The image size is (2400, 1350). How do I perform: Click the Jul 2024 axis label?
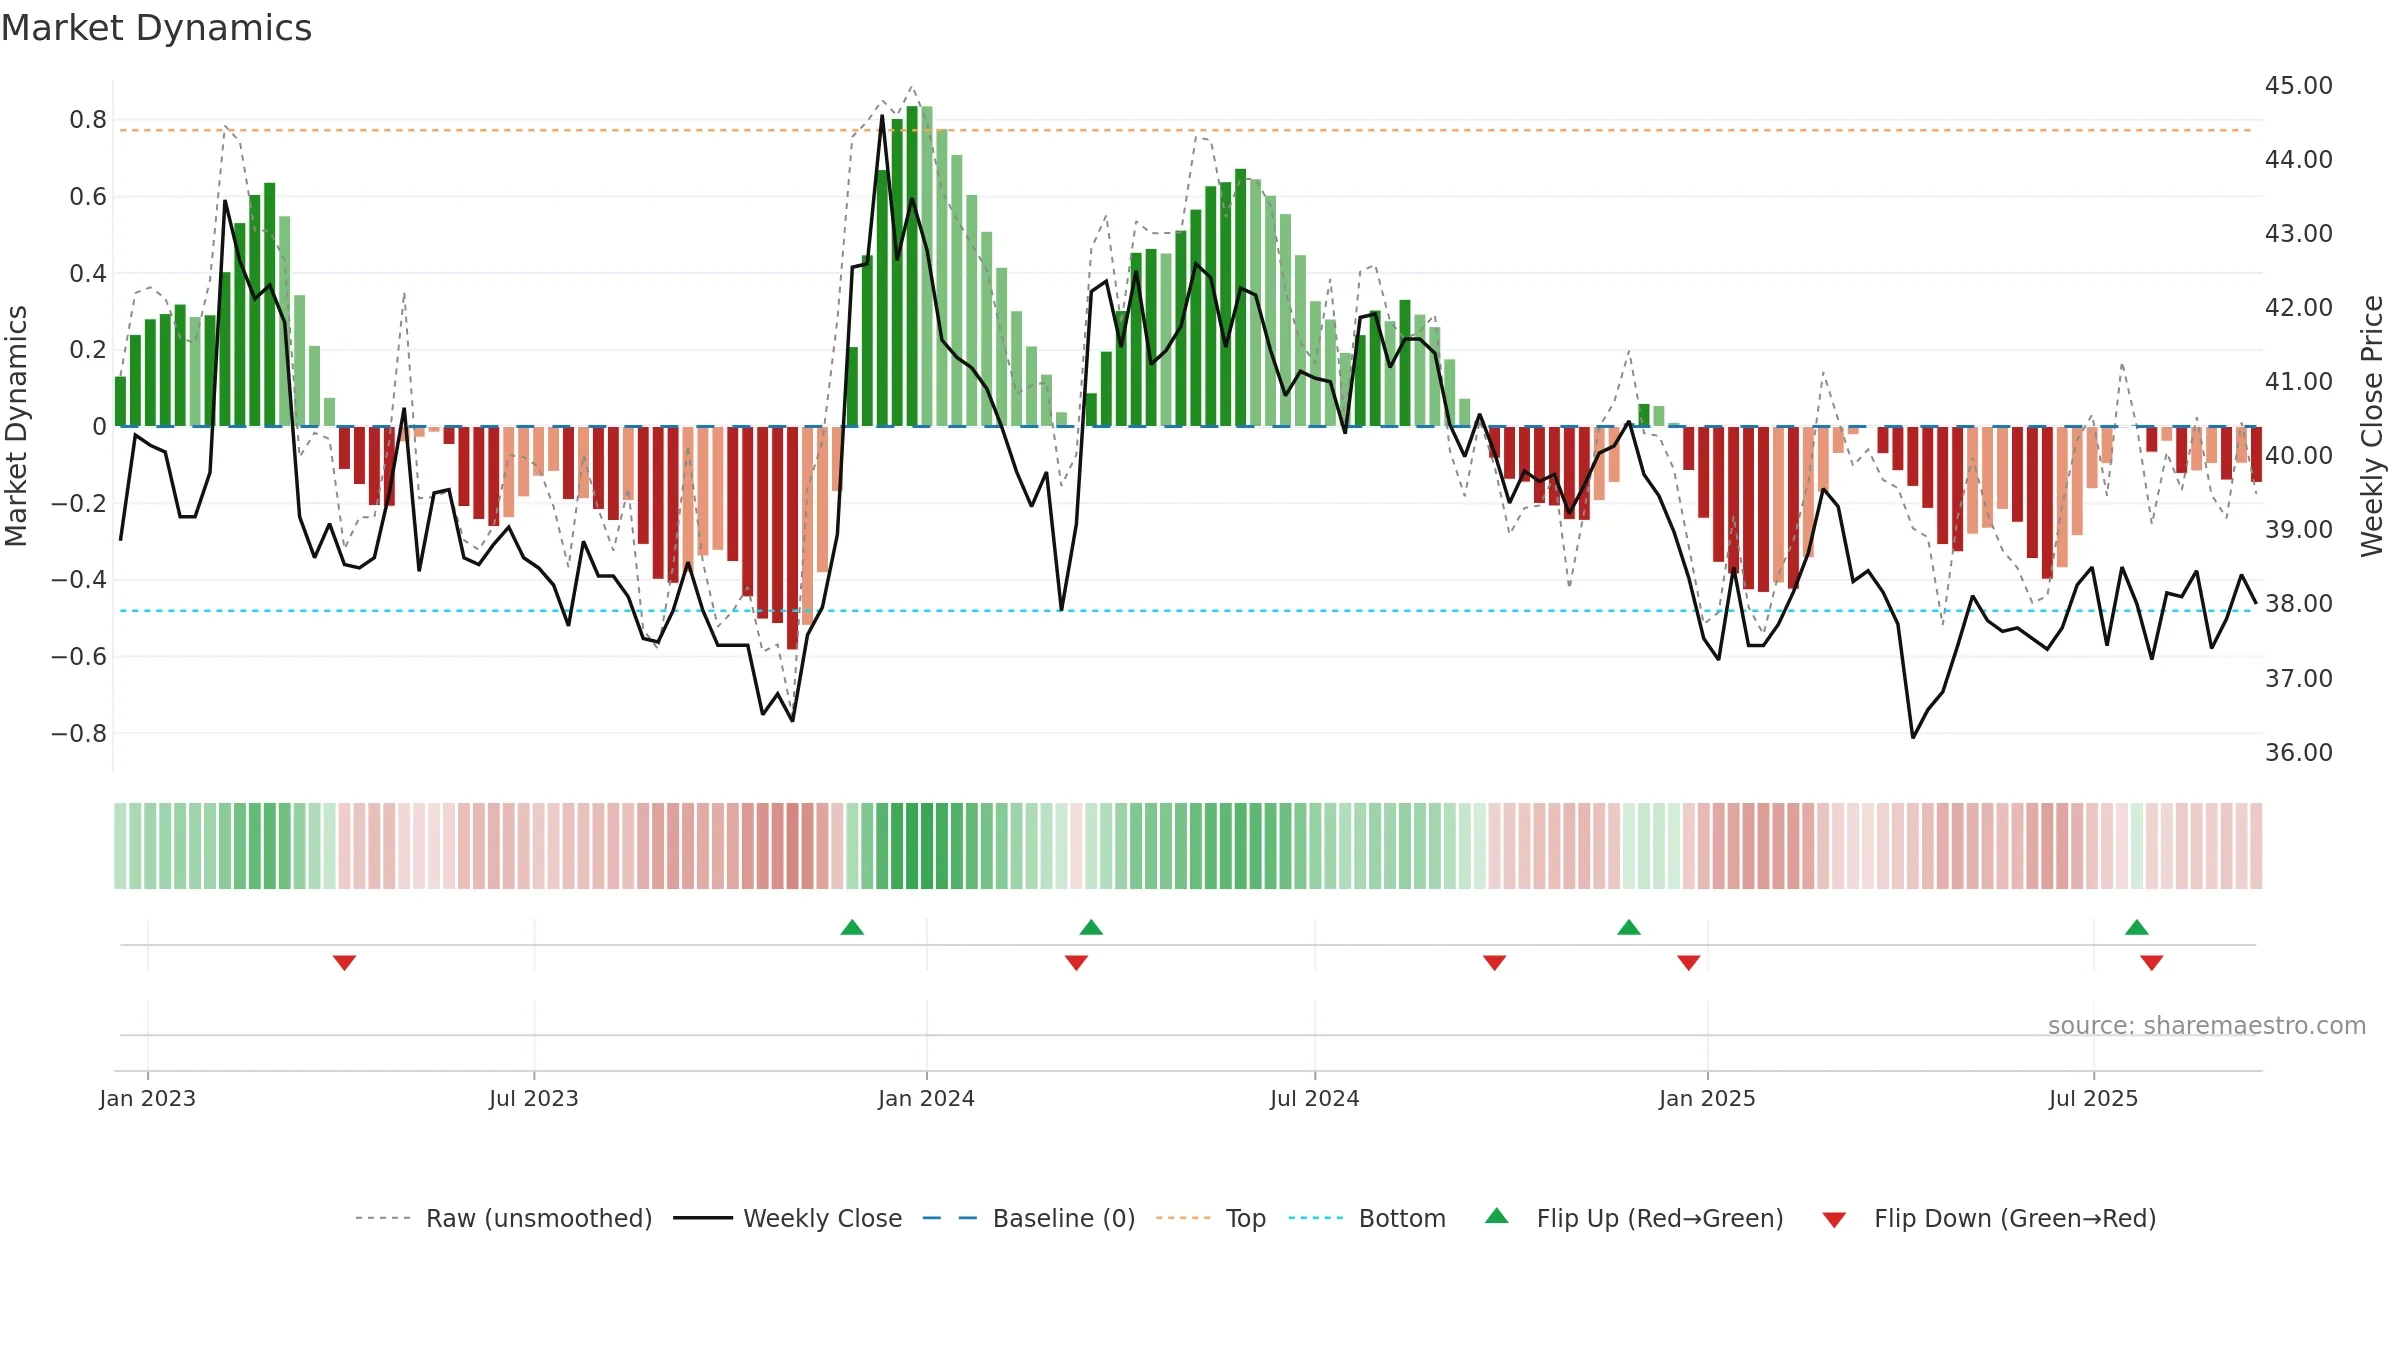[x=1315, y=1098]
